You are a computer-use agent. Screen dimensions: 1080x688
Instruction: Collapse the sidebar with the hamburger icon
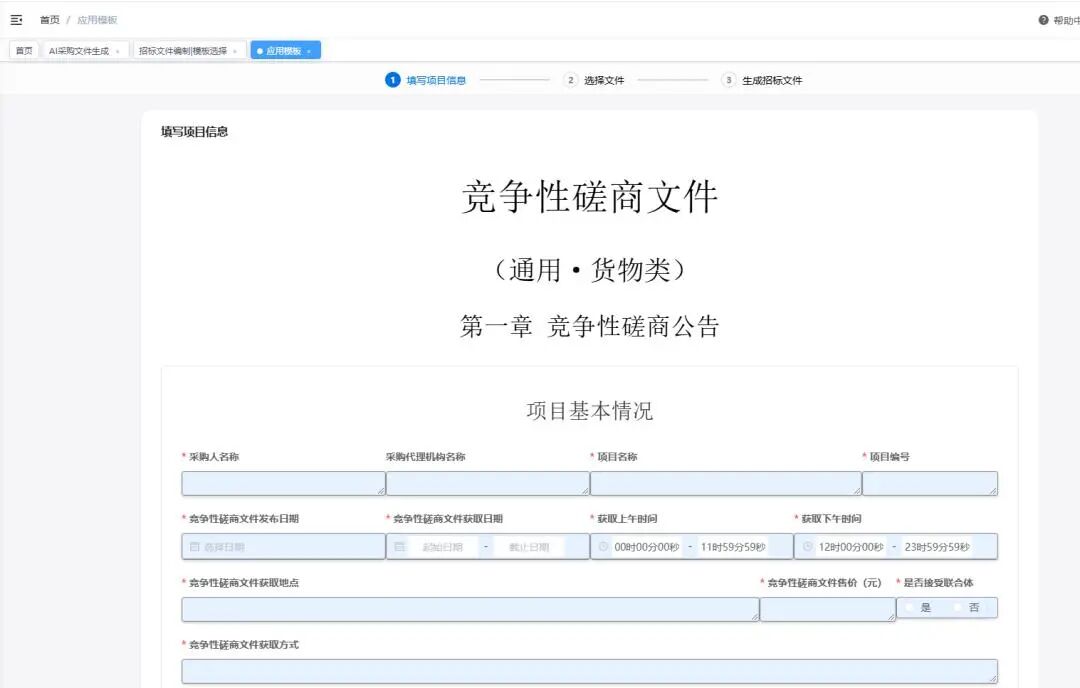(x=16, y=20)
